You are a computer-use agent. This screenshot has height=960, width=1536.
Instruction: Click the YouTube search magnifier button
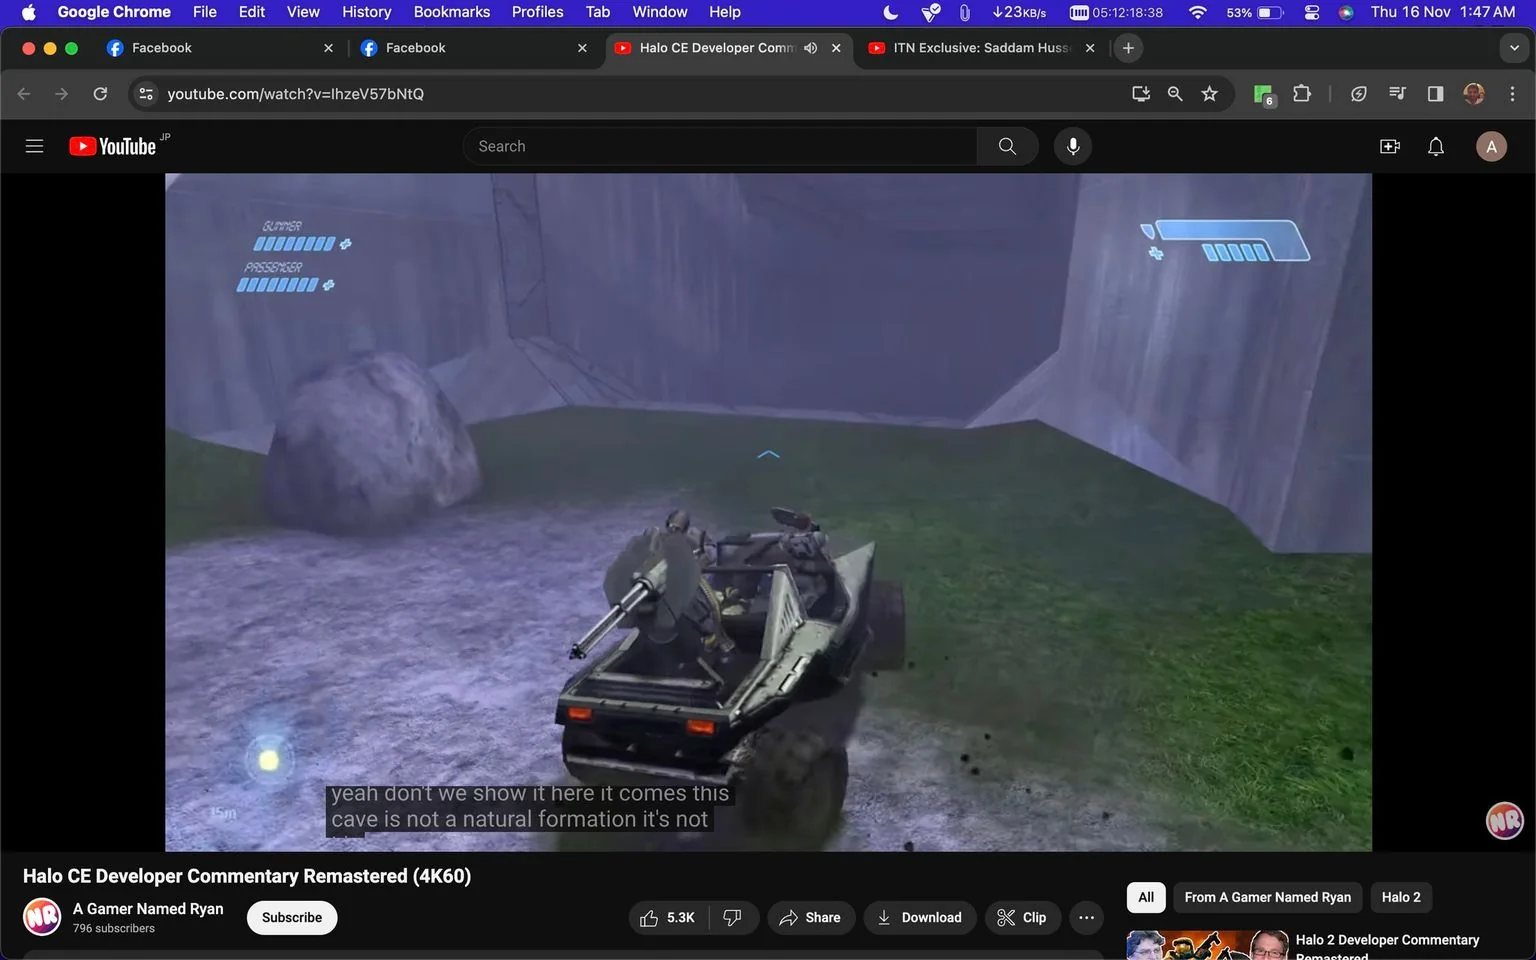tap(1007, 146)
